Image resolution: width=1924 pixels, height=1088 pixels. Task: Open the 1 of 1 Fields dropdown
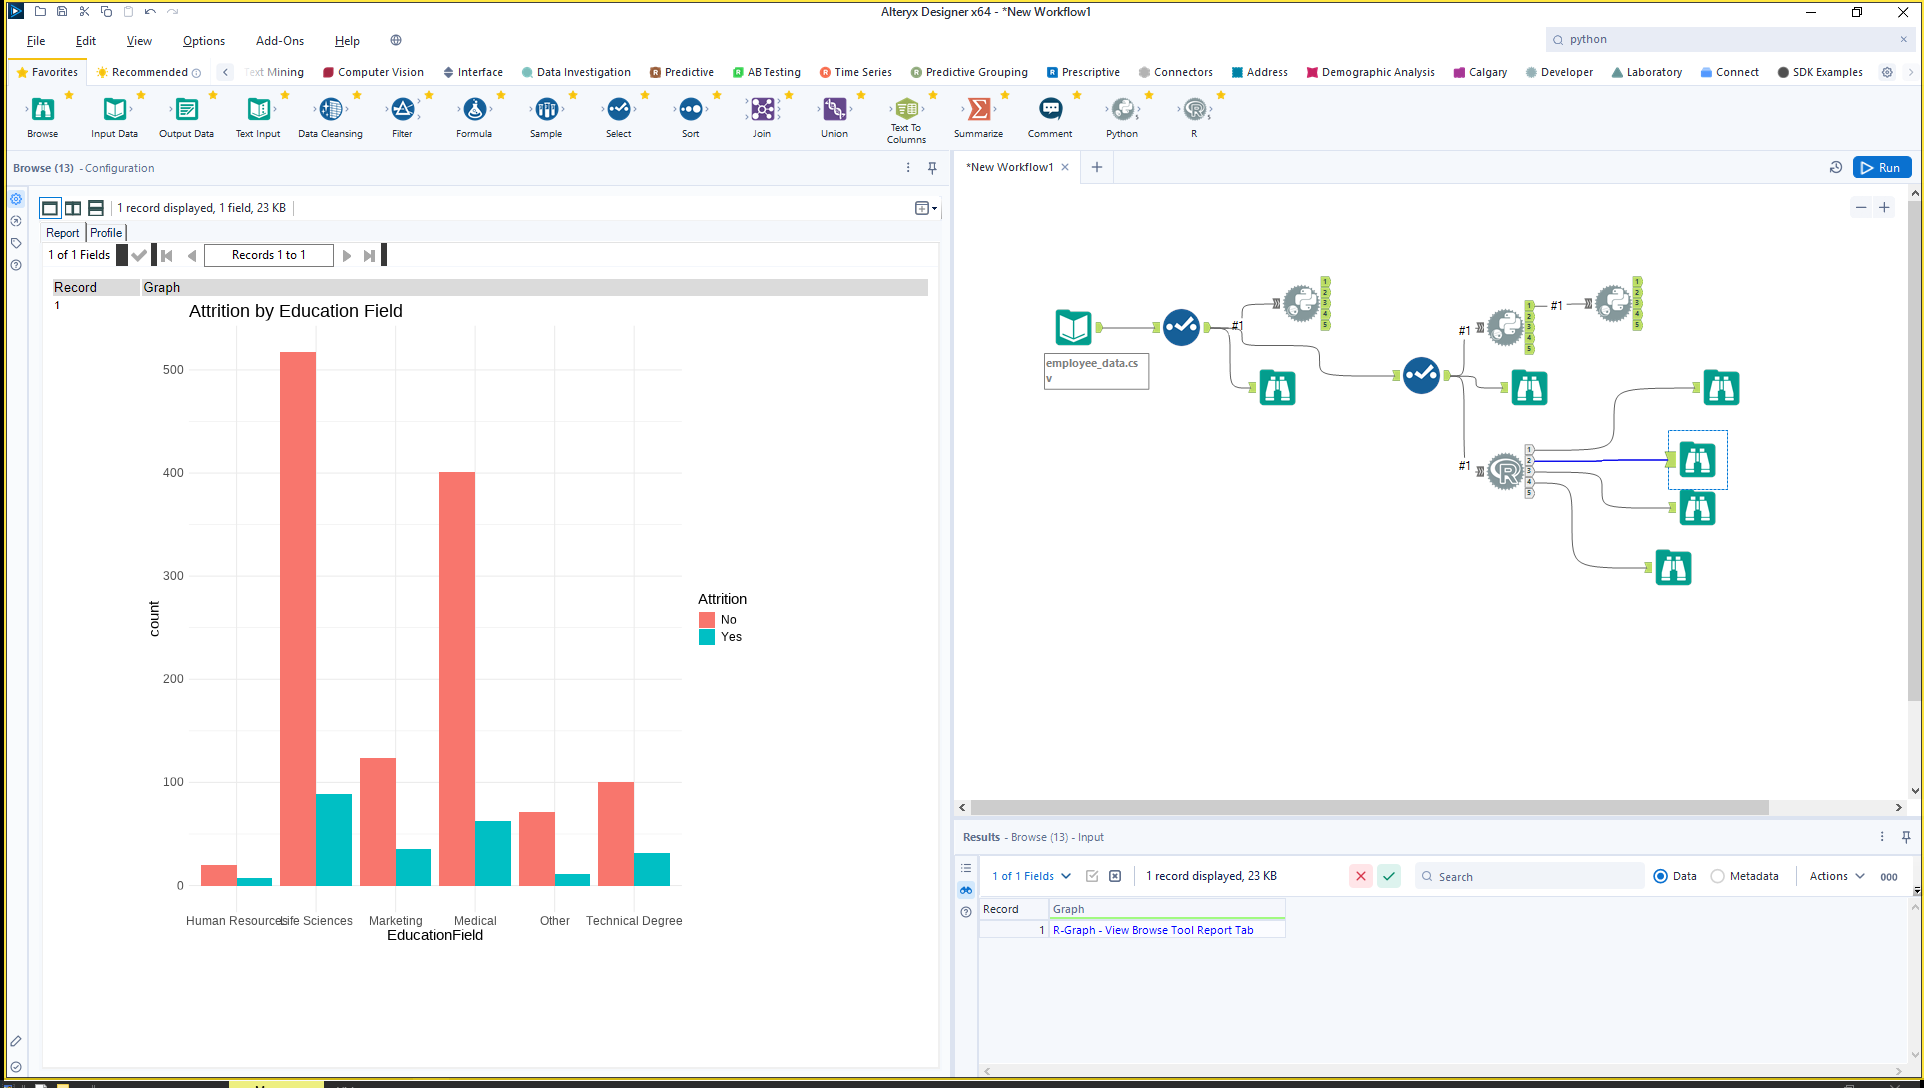1031,876
